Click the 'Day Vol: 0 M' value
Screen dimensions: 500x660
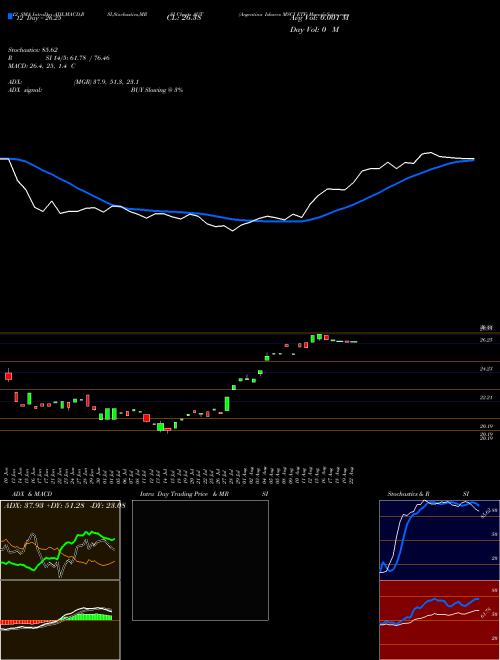[x=314, y=30]
